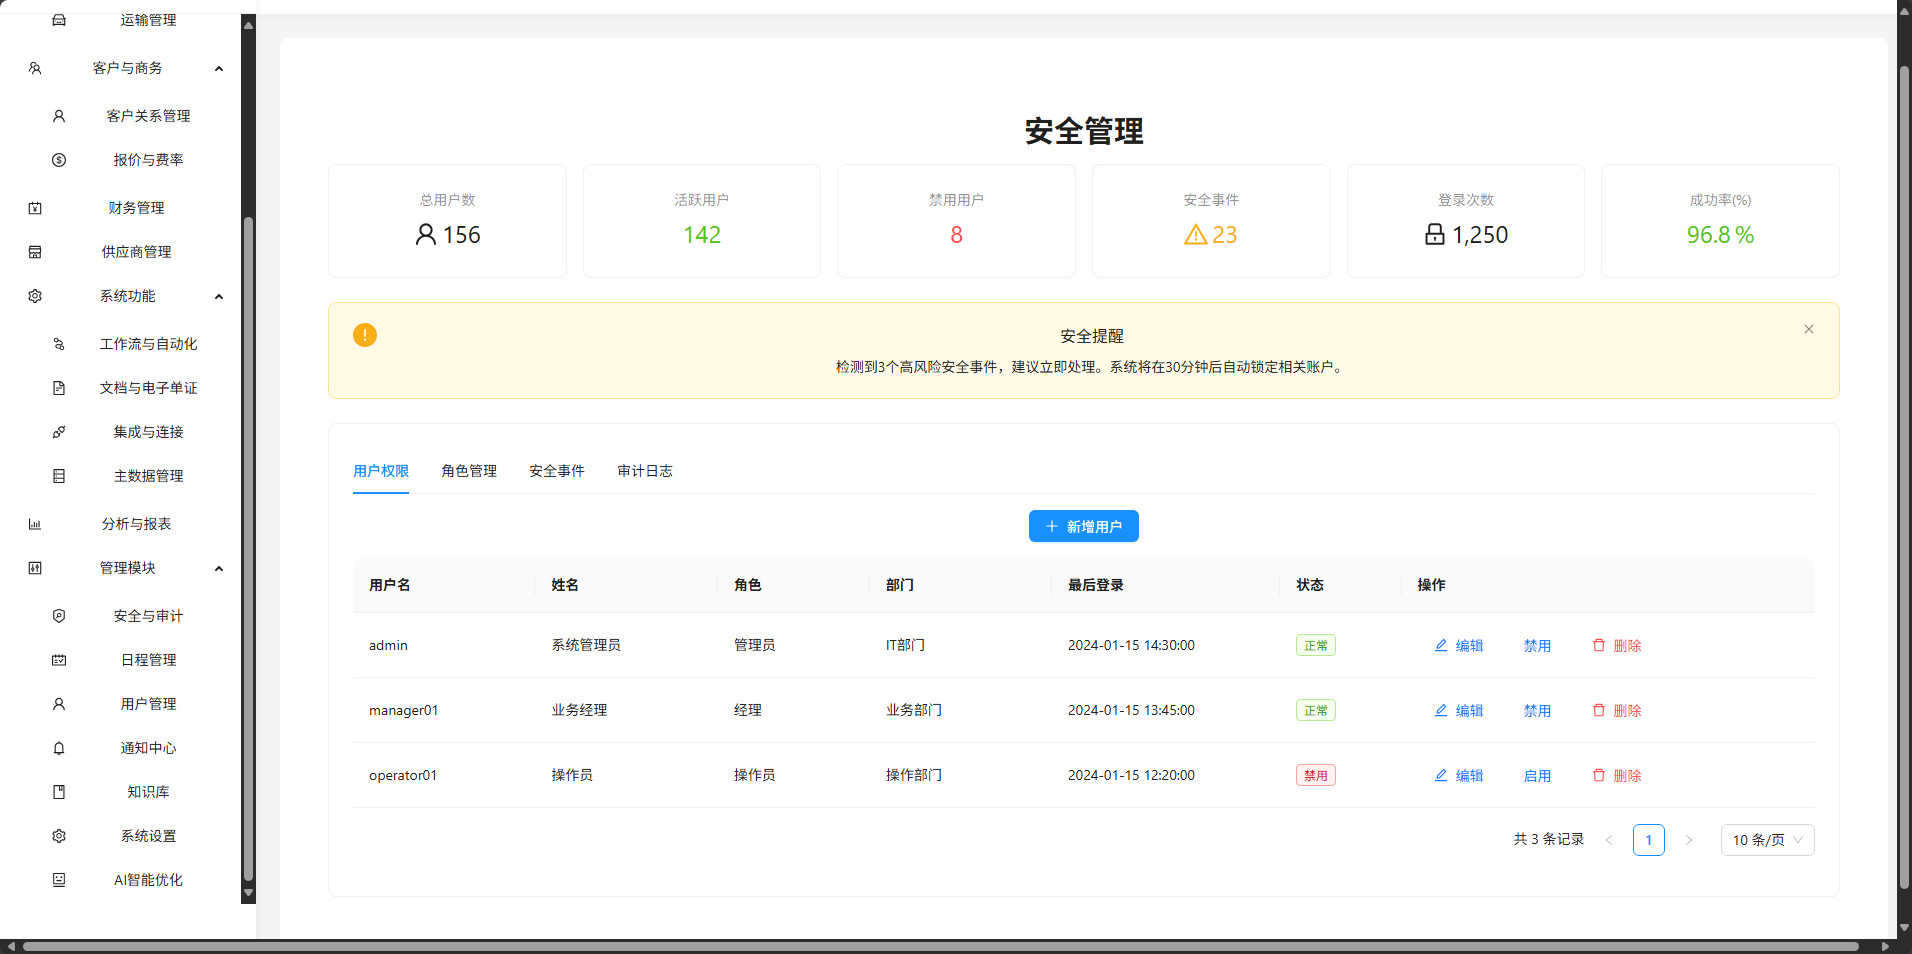Screen dimensions: 1912x954
Task: Click the 财务管理 sidebar icon
Action: coord(35,207)
